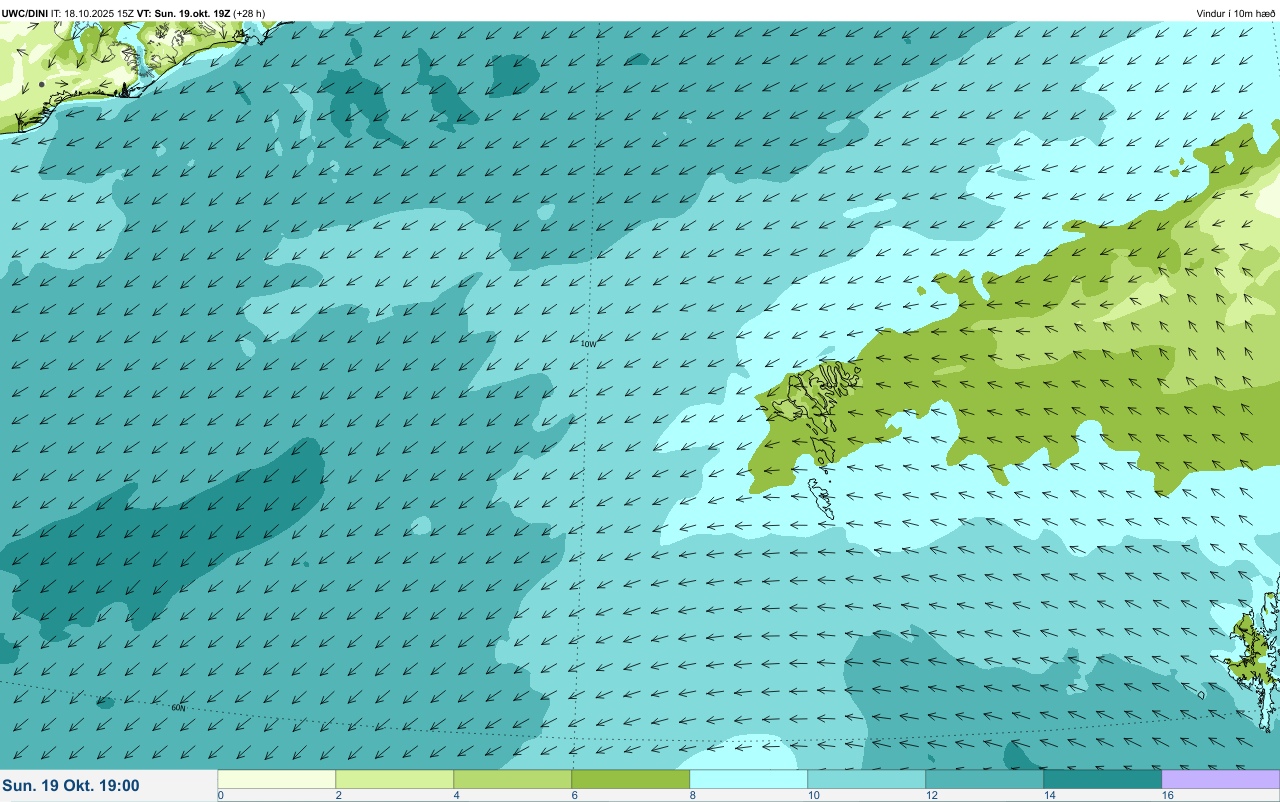Screen dimensions: 1280x802
Task: Click the 10–12 turquoise legend swatch
Action: (x=867, y=779)
